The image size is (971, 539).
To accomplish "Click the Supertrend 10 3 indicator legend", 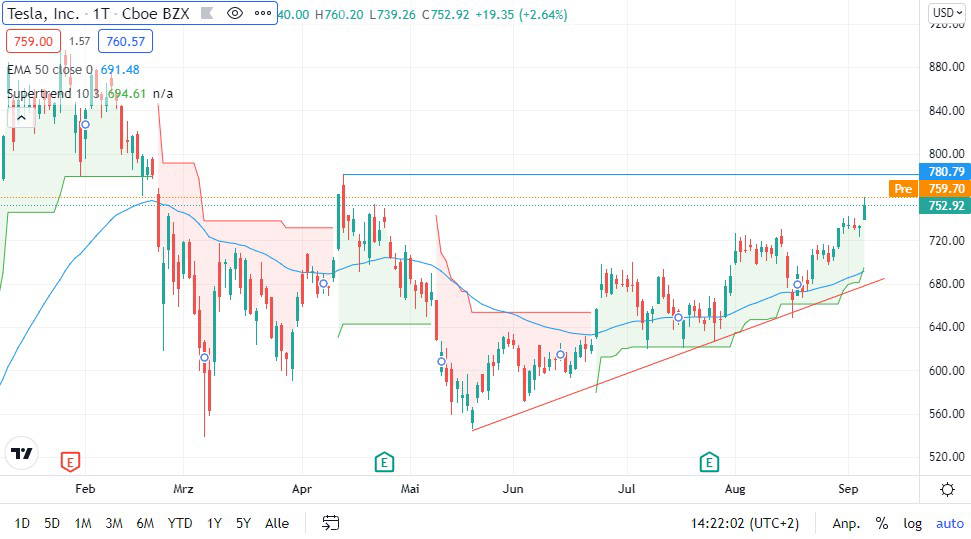I will pyautogui.click(x=53, y=94).
